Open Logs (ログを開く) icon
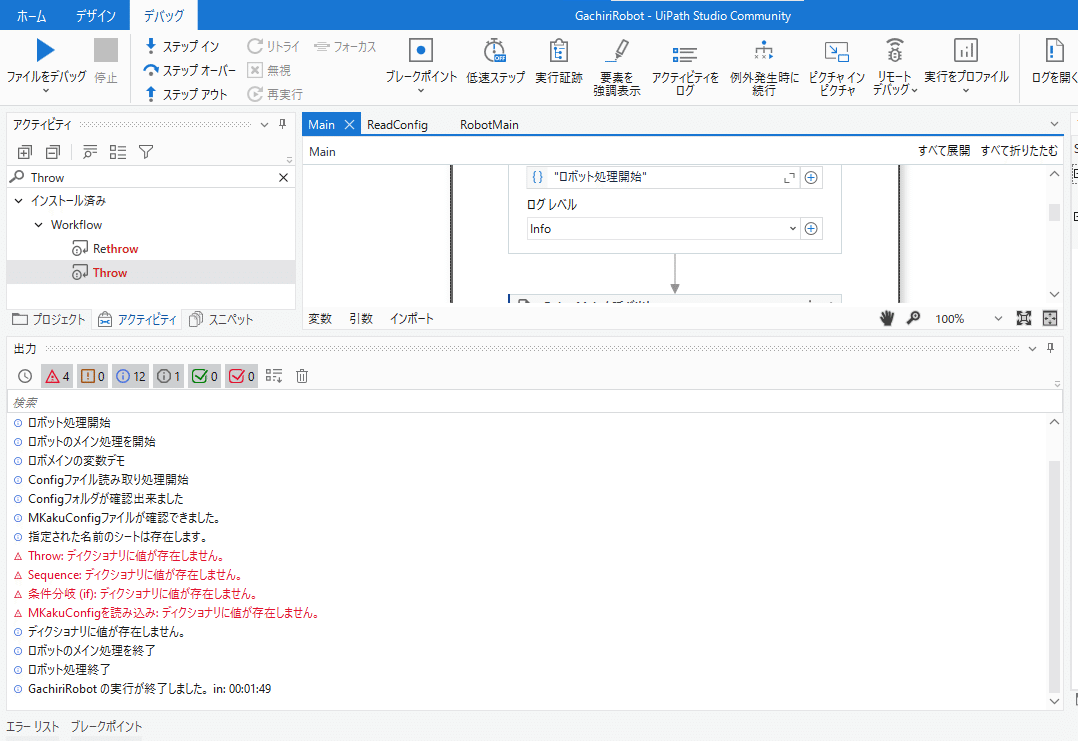The height and width of the screenshot is (741, 1078). click(1054, 50)
